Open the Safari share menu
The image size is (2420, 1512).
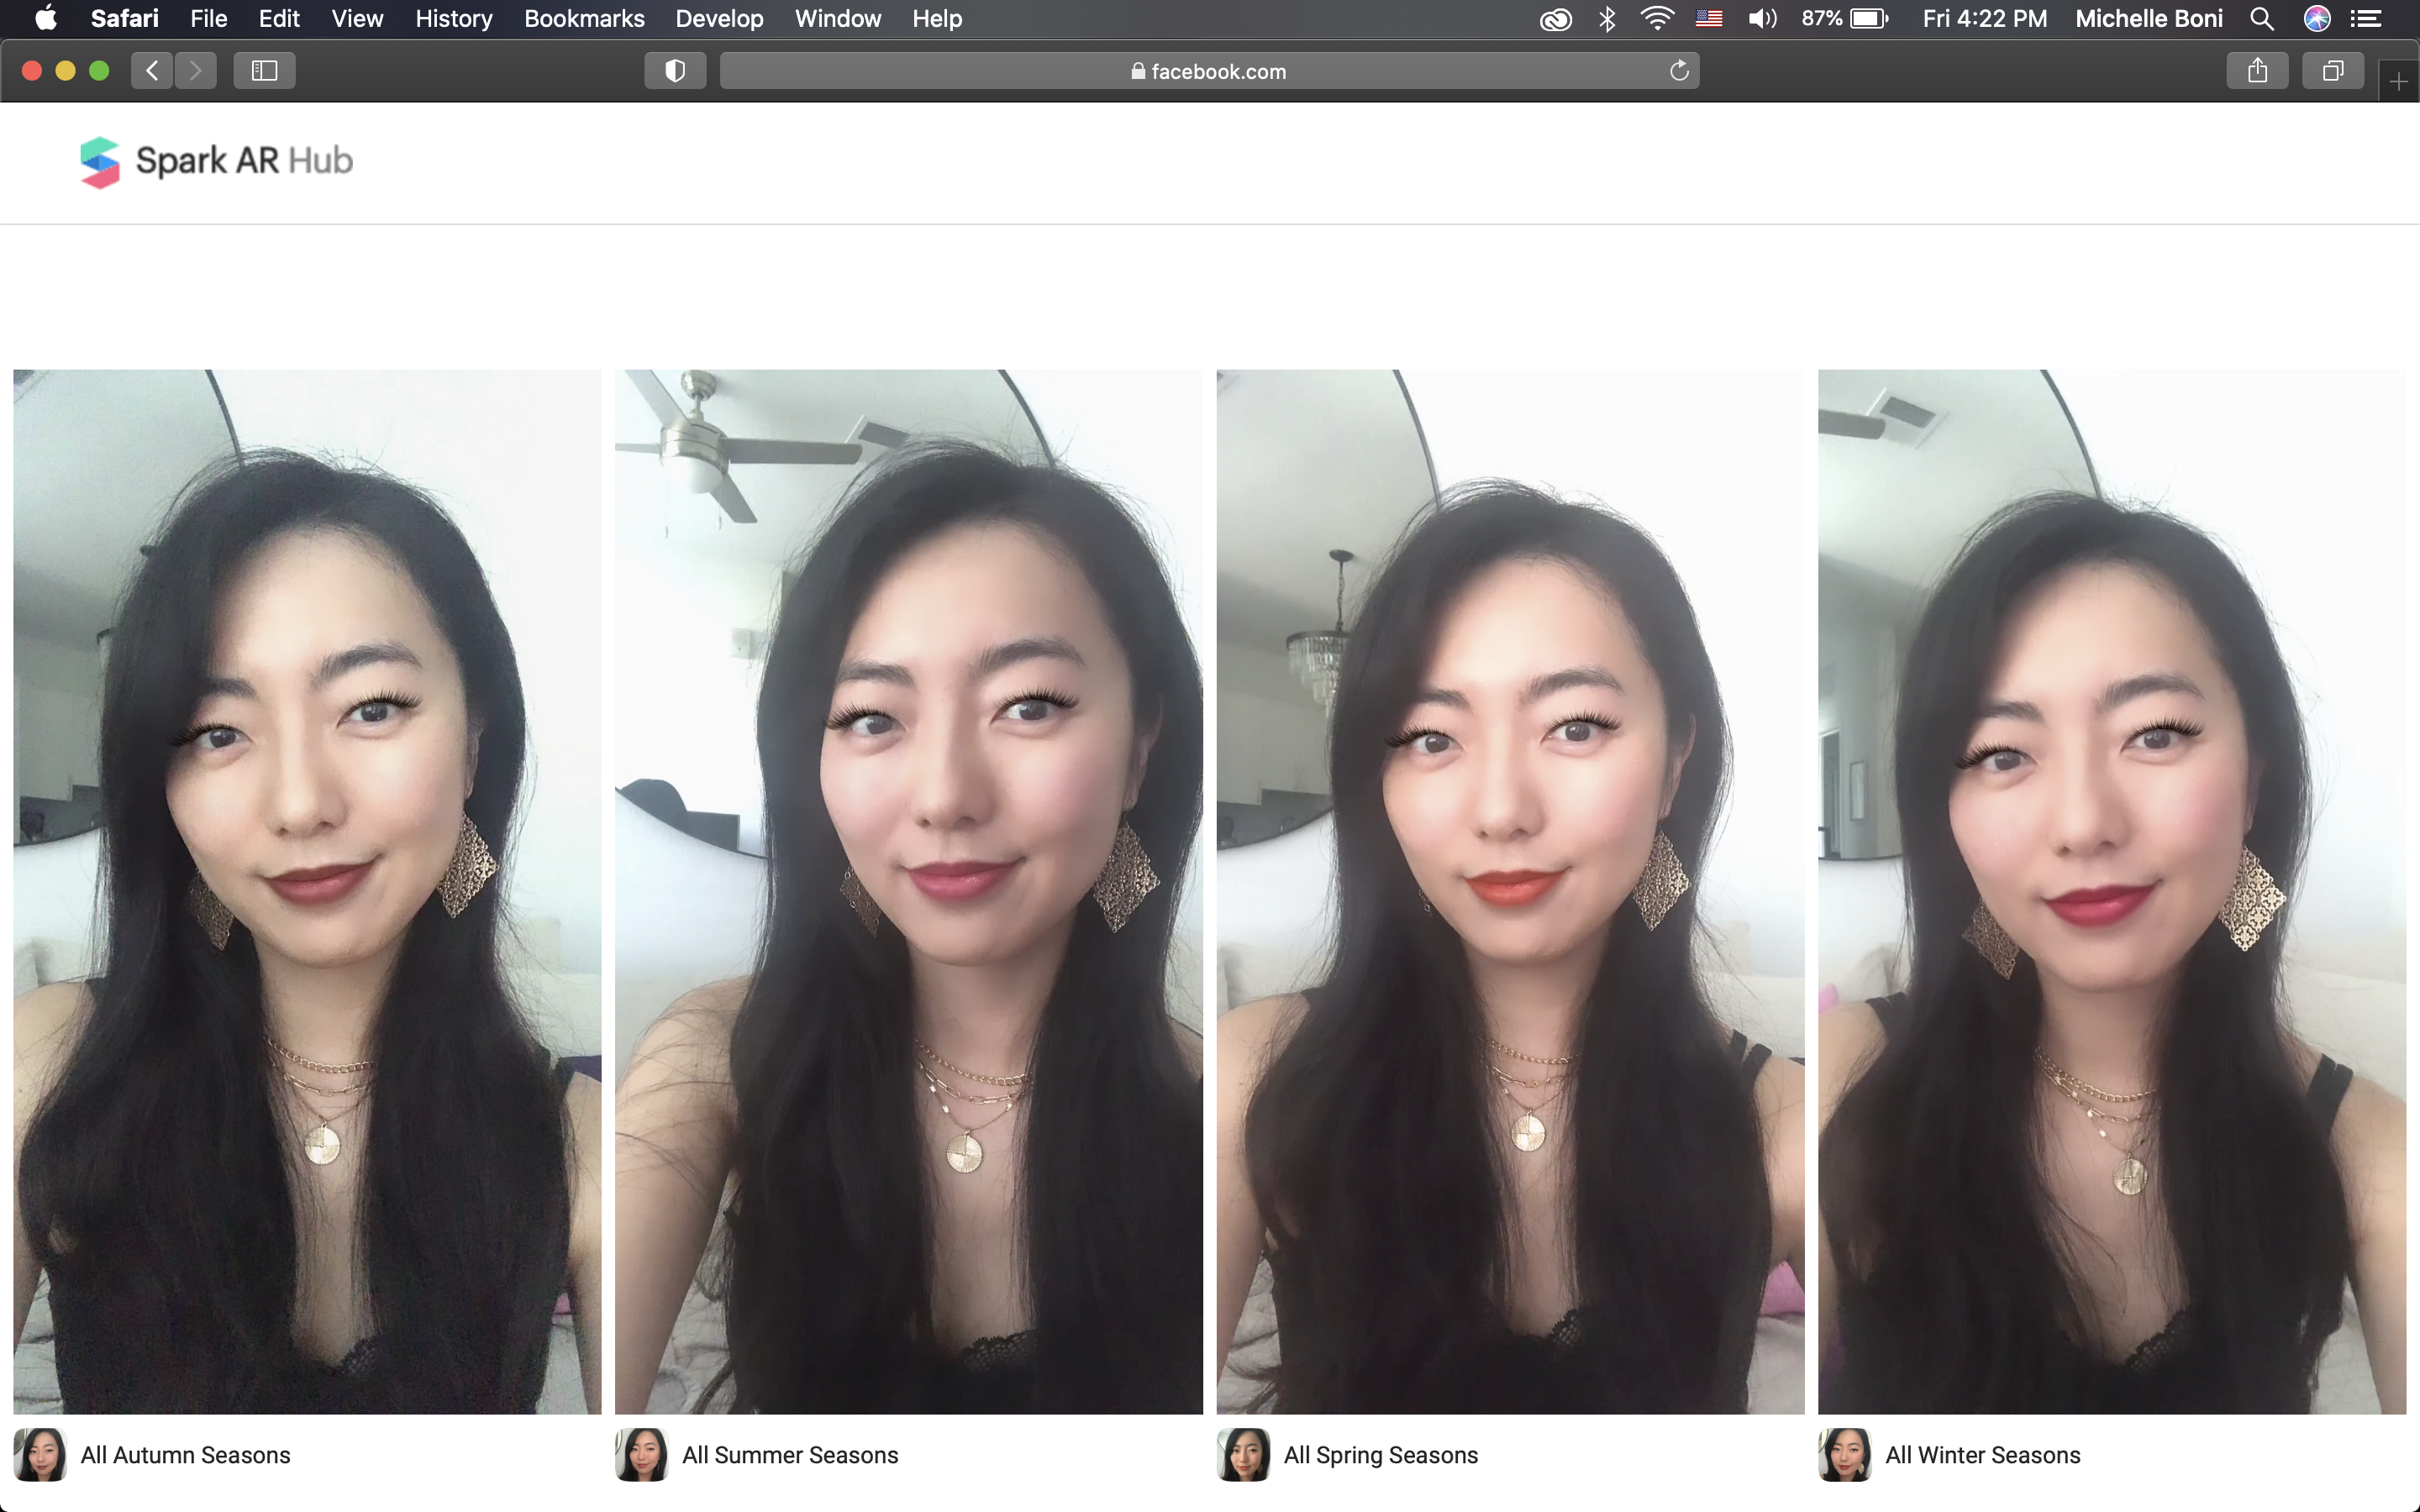2257,71
